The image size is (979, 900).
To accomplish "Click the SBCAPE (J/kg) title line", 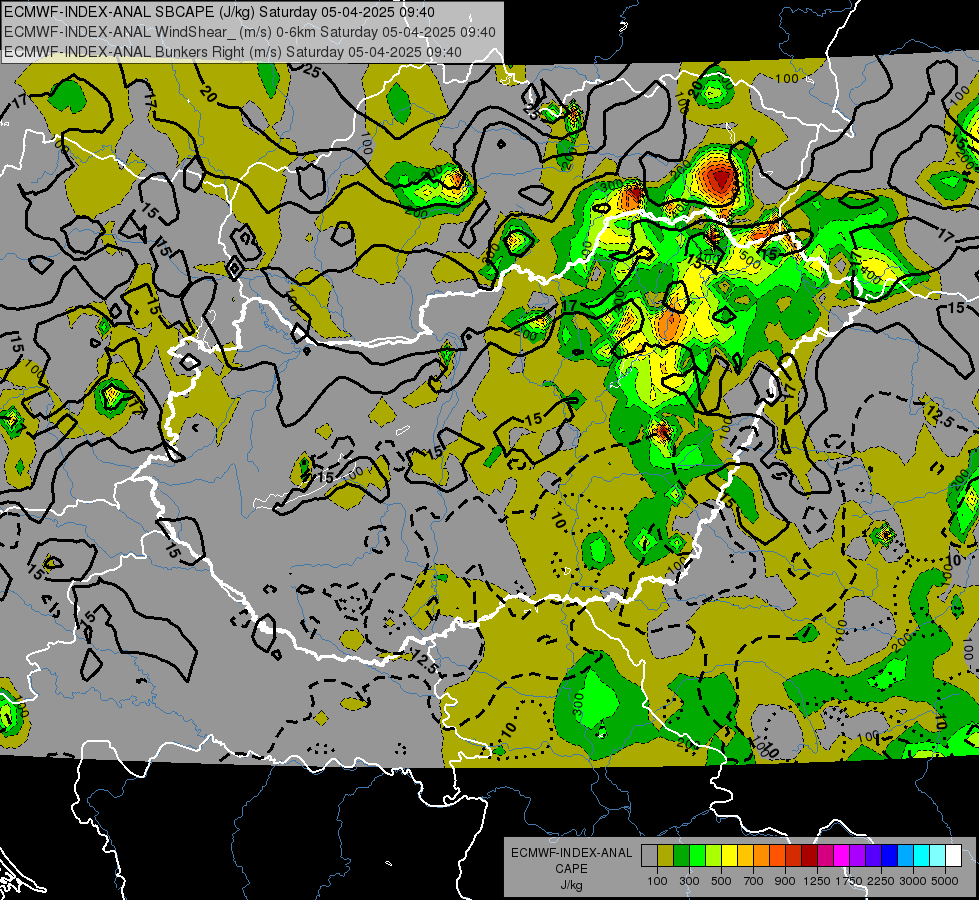I will click(220, 12).
